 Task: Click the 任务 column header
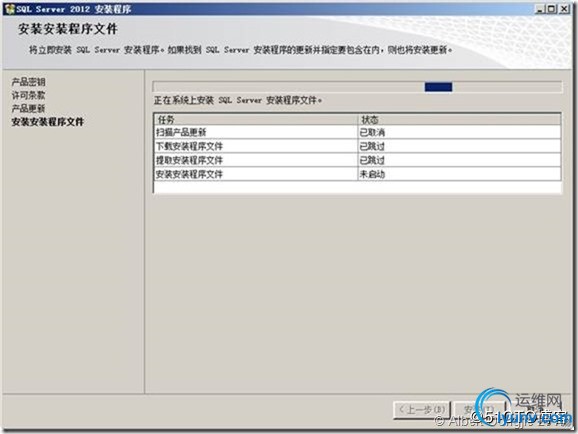click(256, 119)
